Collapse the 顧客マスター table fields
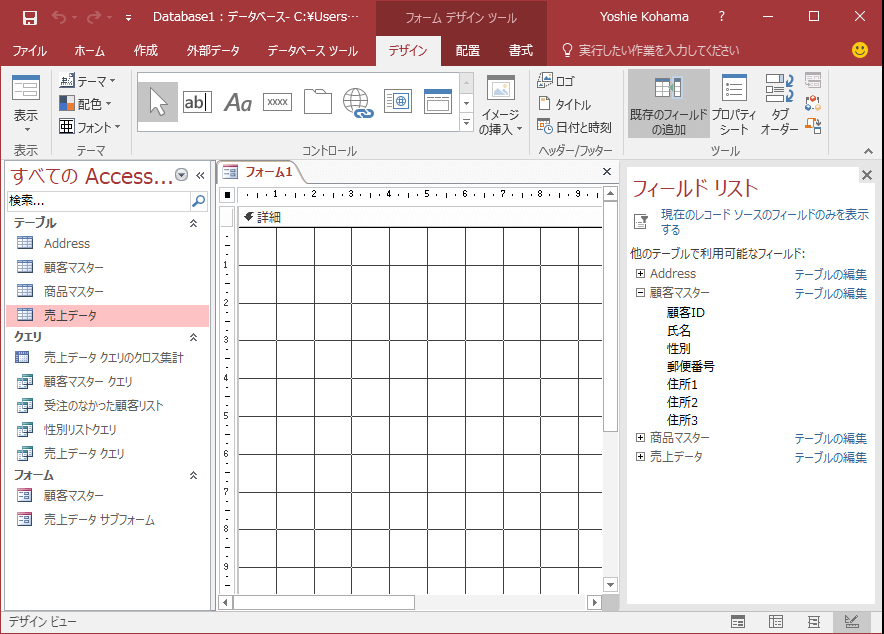 click(x=640, y=294)
